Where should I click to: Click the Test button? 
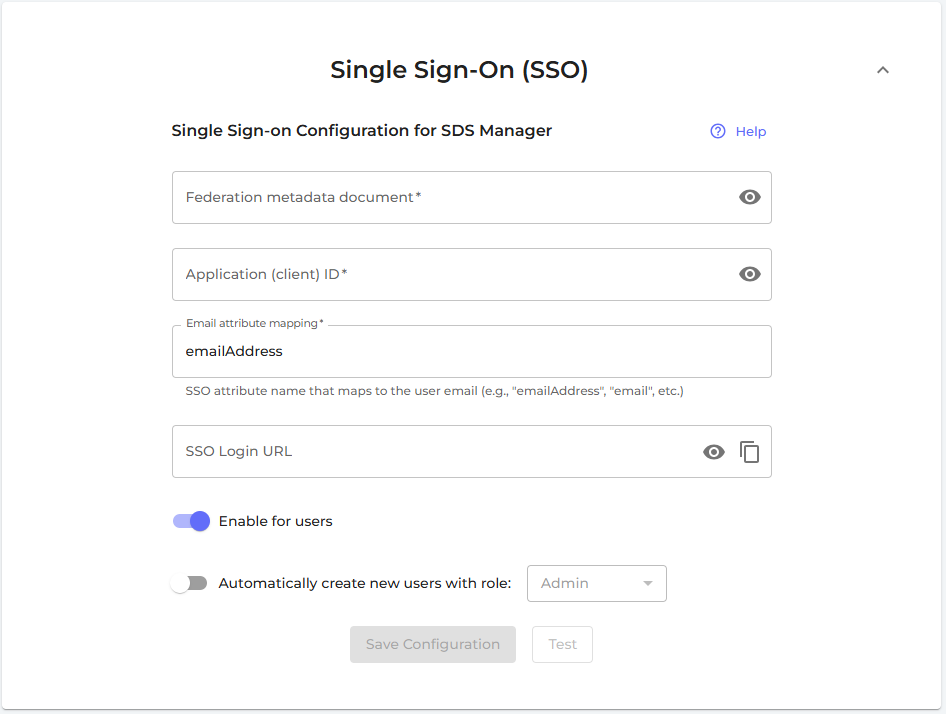562,645
